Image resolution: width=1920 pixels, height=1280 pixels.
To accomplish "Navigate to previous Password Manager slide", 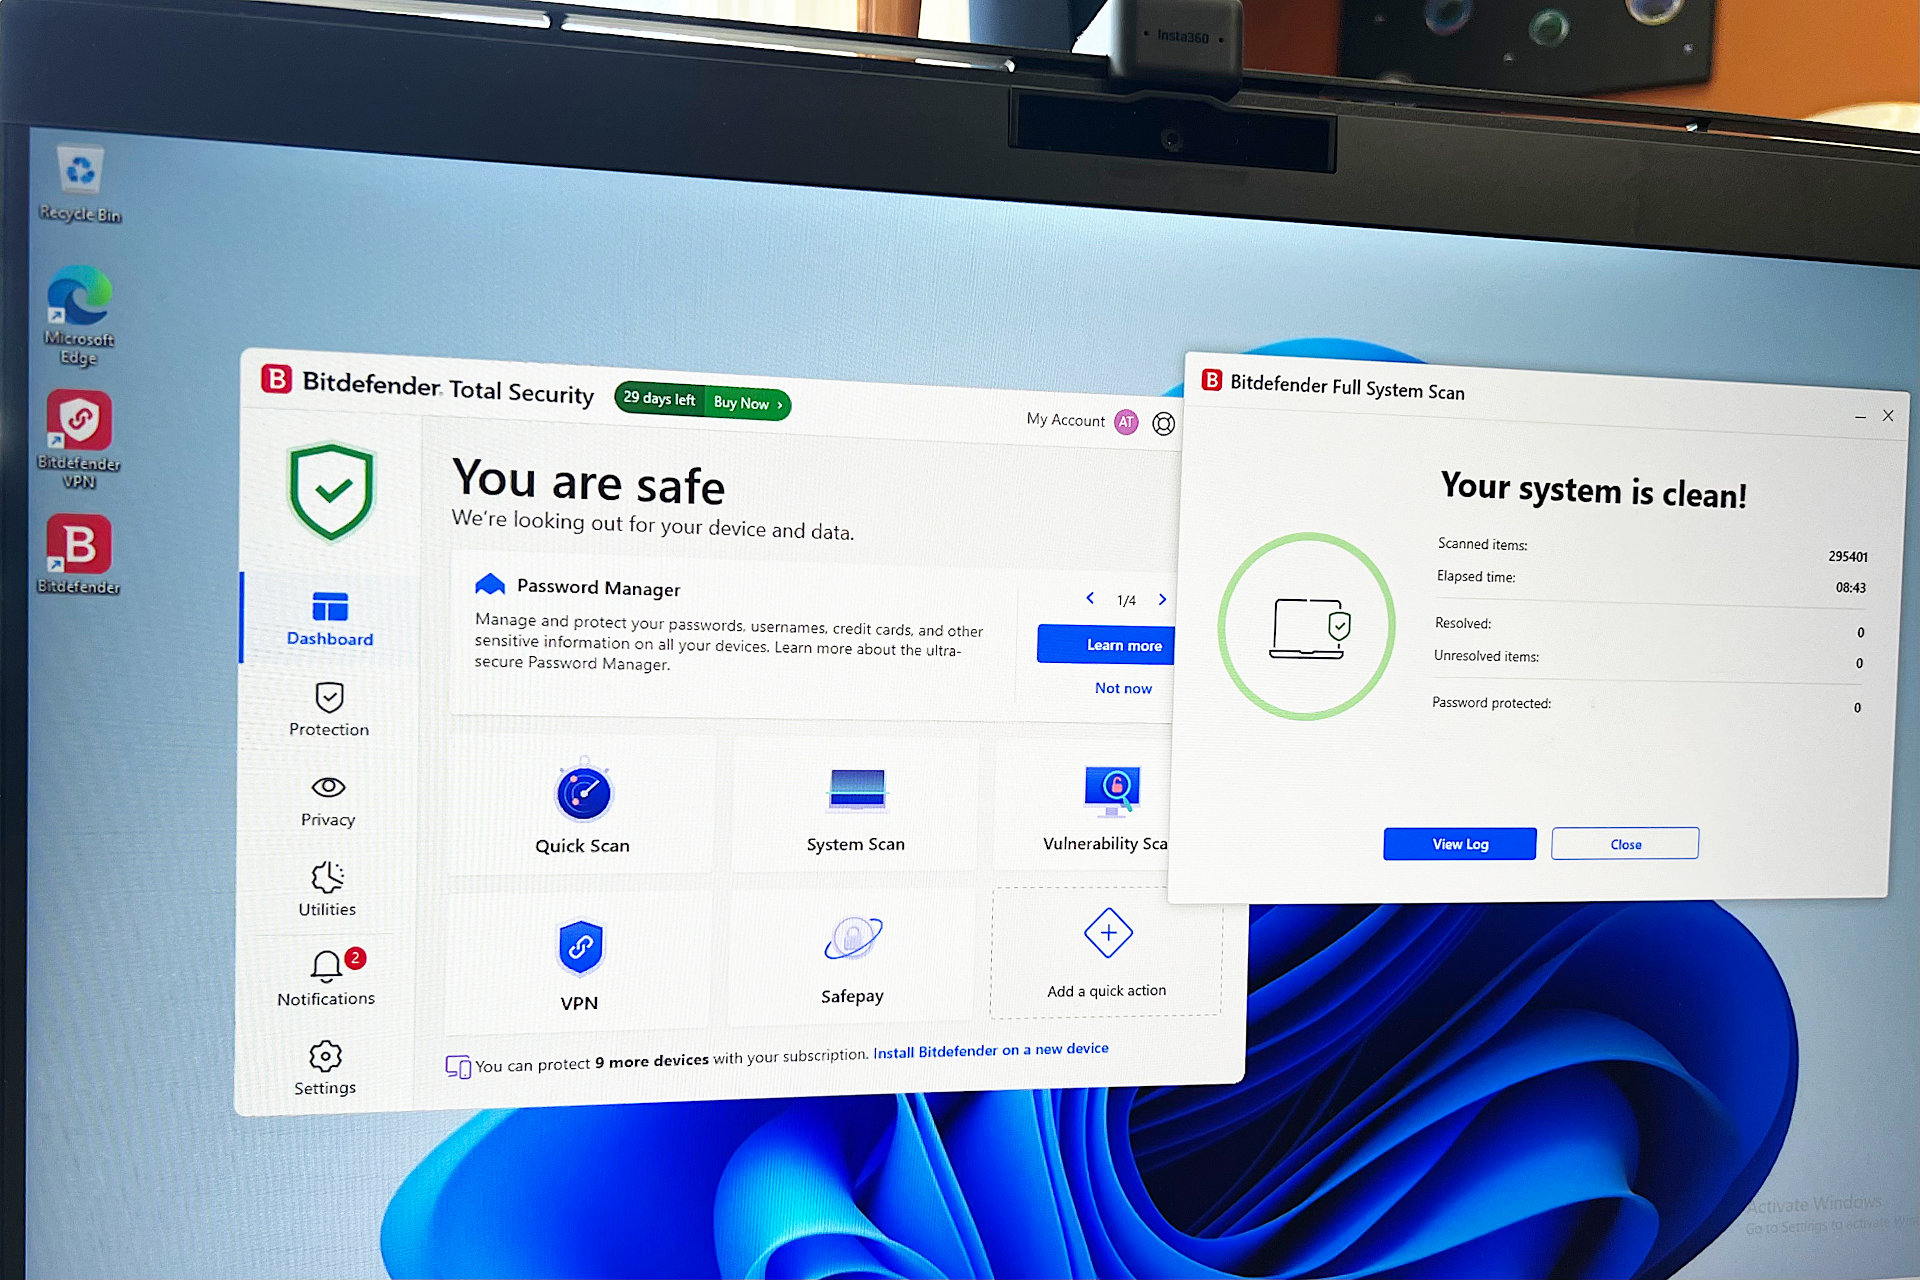I will (1090, 599).
